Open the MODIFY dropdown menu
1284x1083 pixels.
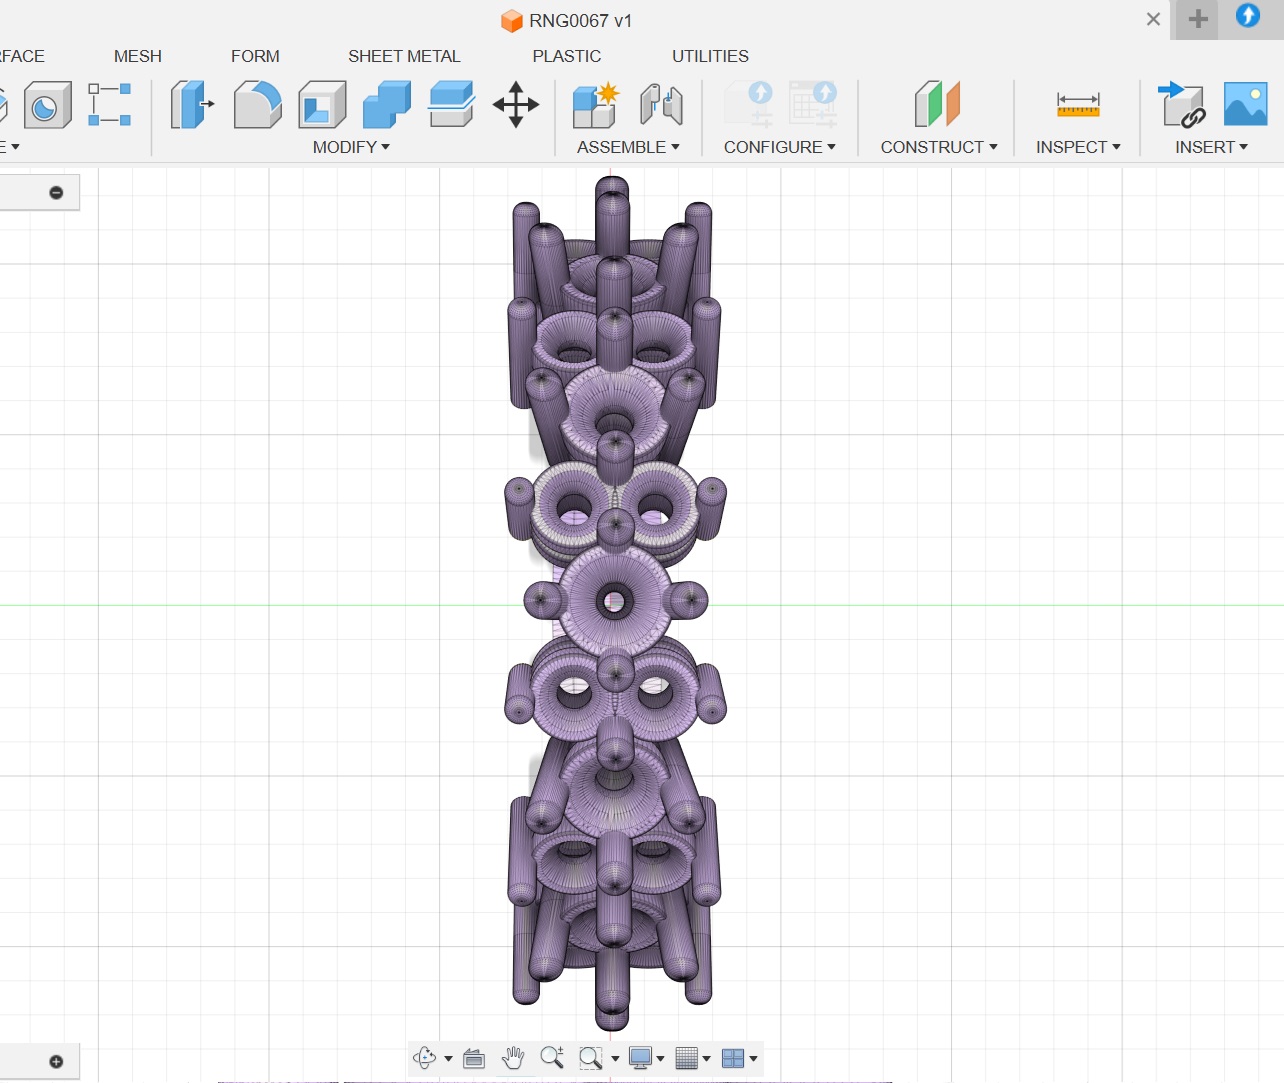(x=351, y=147)
